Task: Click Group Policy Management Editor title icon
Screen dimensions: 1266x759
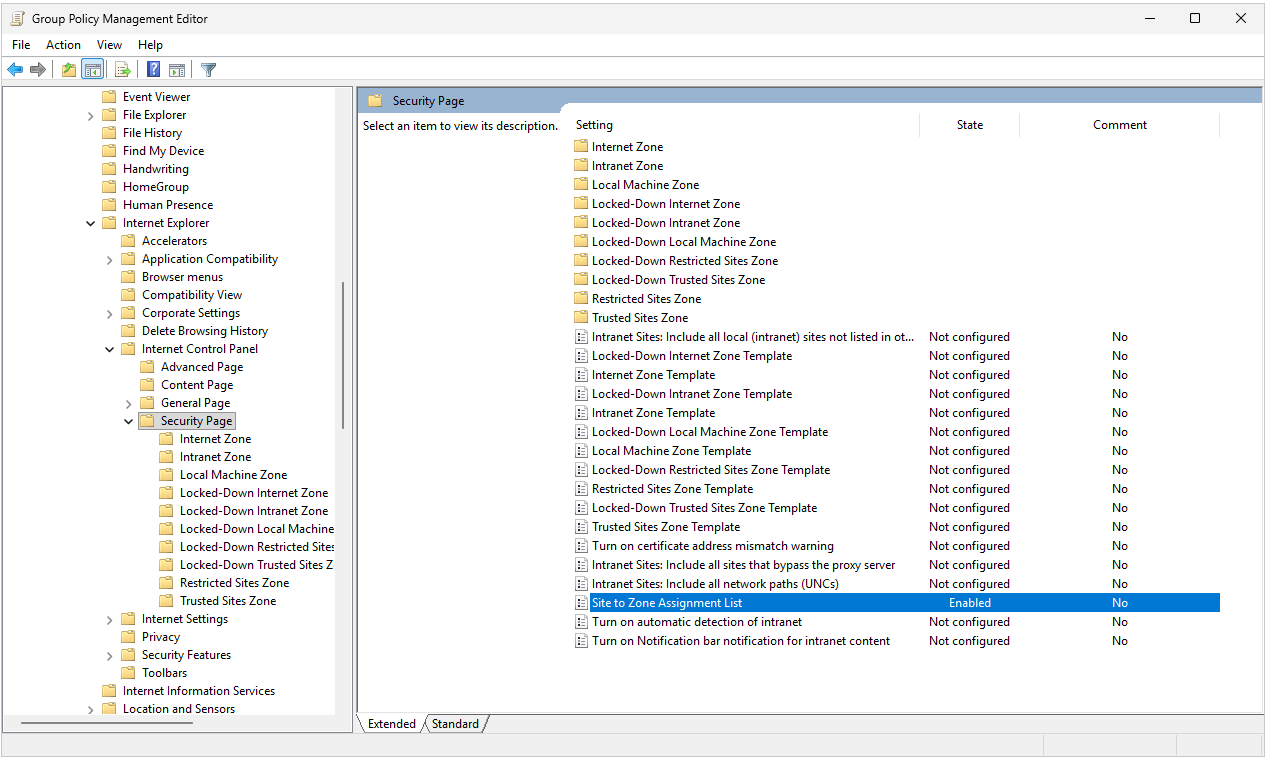Action: click(x=18, y=18)
